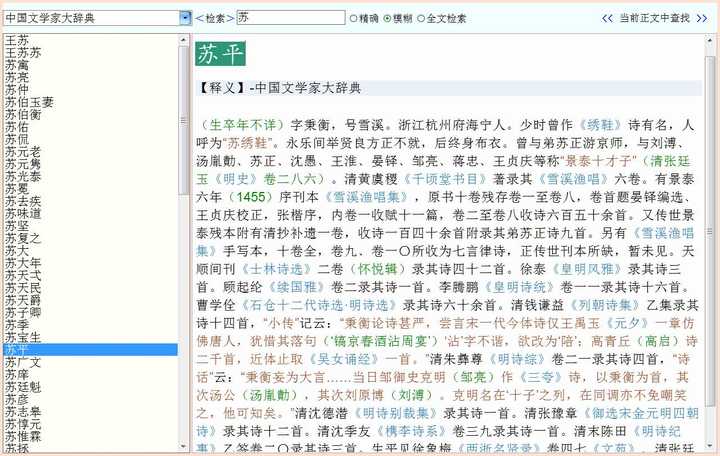Image resolution: width=720 pixels, height=456 pixels.
Task: Click the 《明诗综》 title in the article
Action: point(517,359)
